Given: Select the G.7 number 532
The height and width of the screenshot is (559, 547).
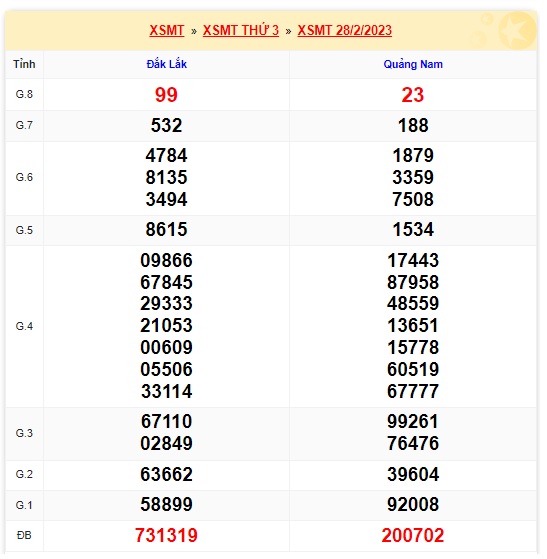Looking at the screenshot, I should [167, 125].
